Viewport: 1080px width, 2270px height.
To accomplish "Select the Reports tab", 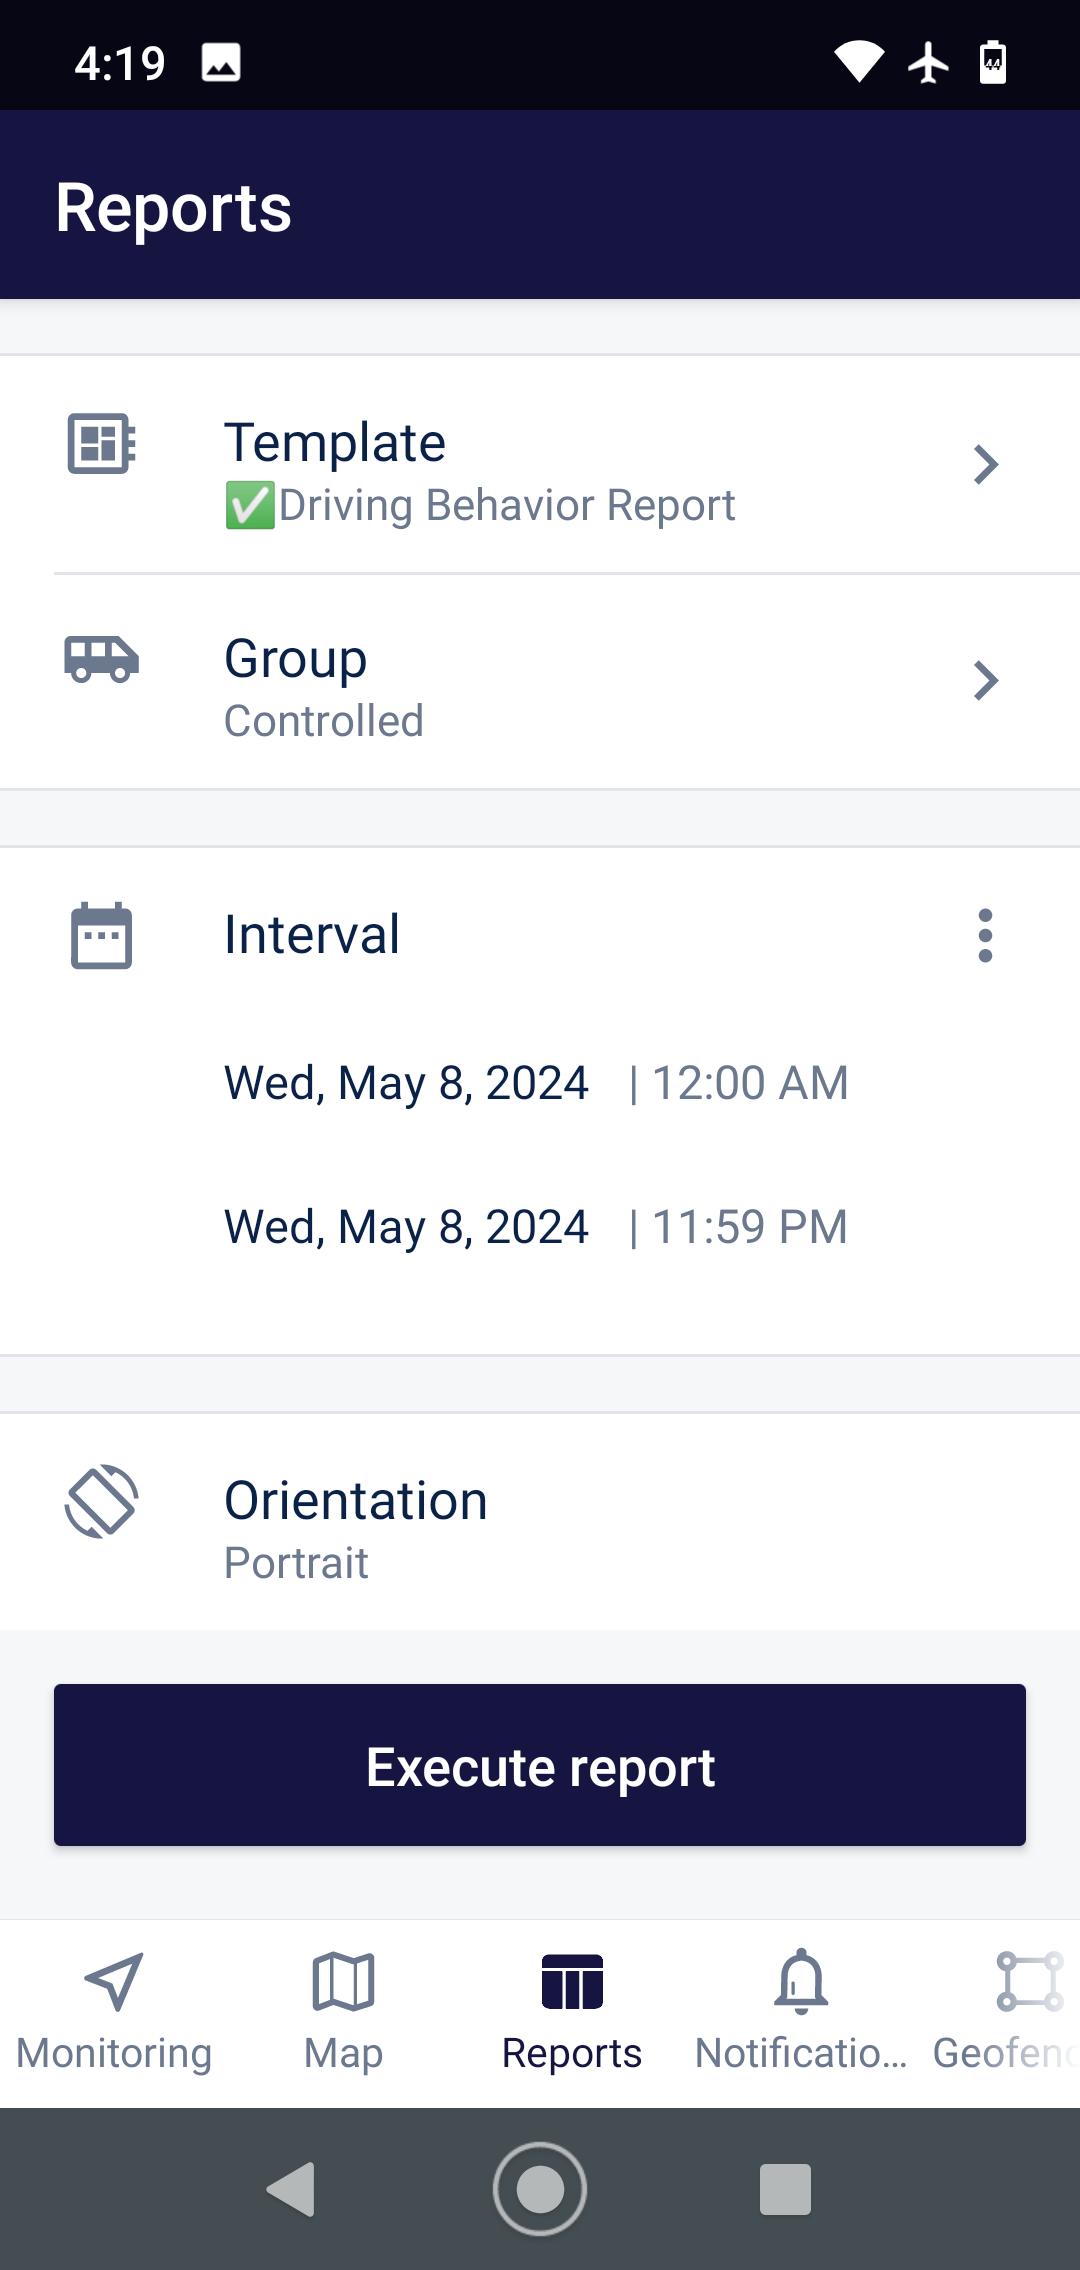I will [x=572, y=2012].
